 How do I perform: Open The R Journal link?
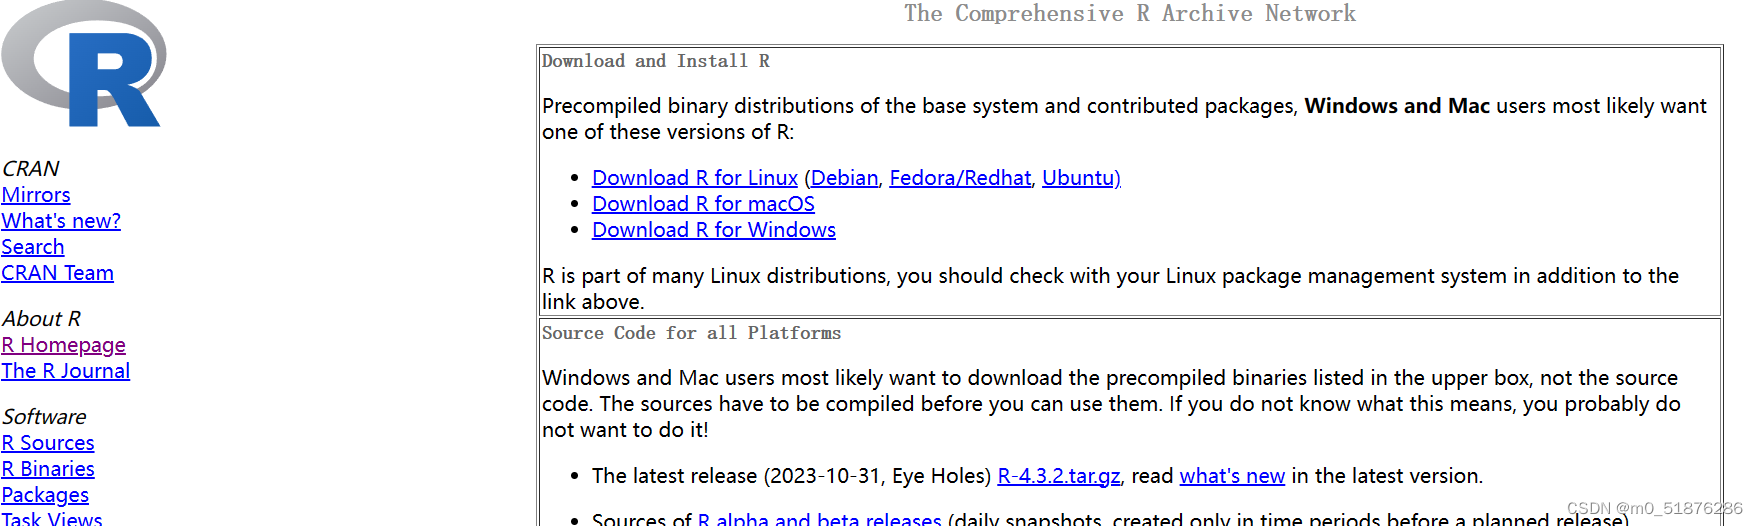65,371
